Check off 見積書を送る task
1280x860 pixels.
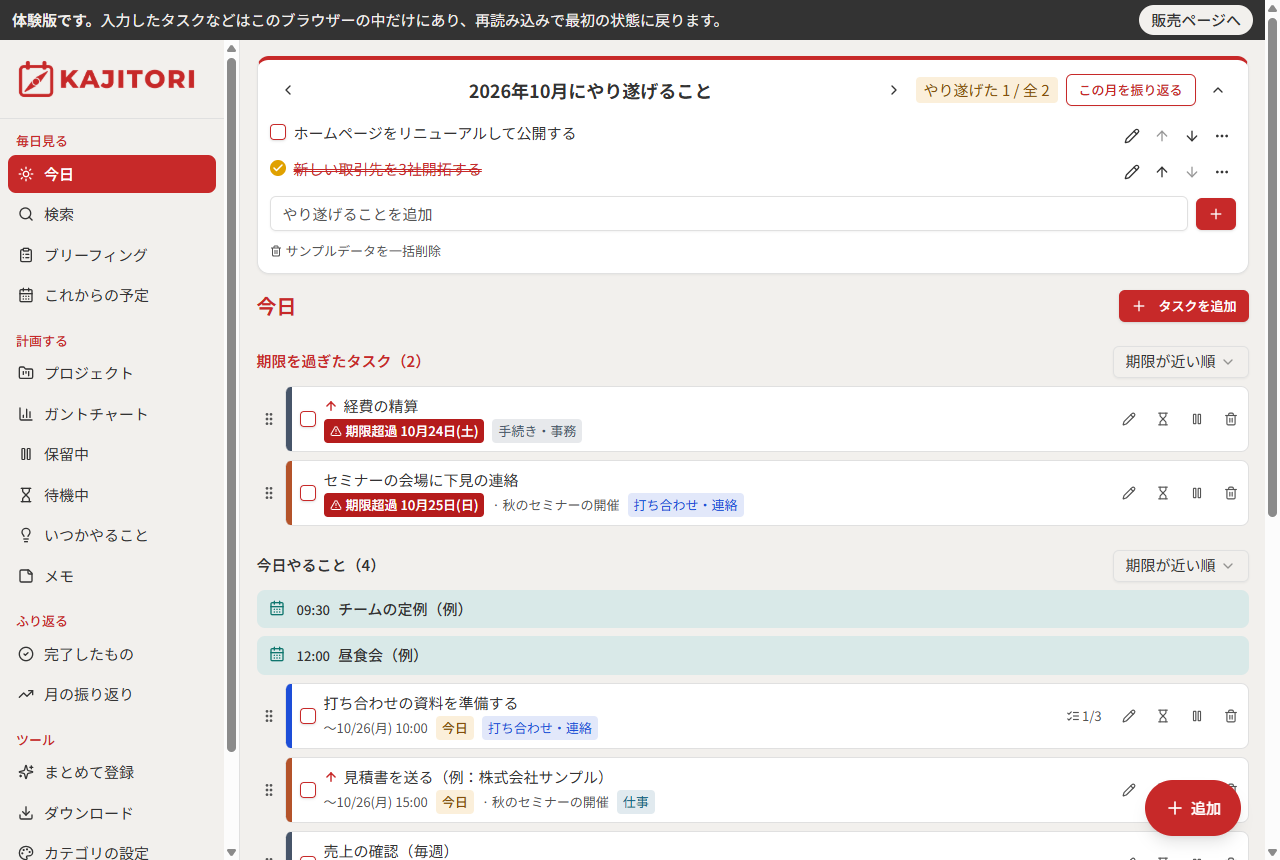pyautogui.click(x=308, y=790)
